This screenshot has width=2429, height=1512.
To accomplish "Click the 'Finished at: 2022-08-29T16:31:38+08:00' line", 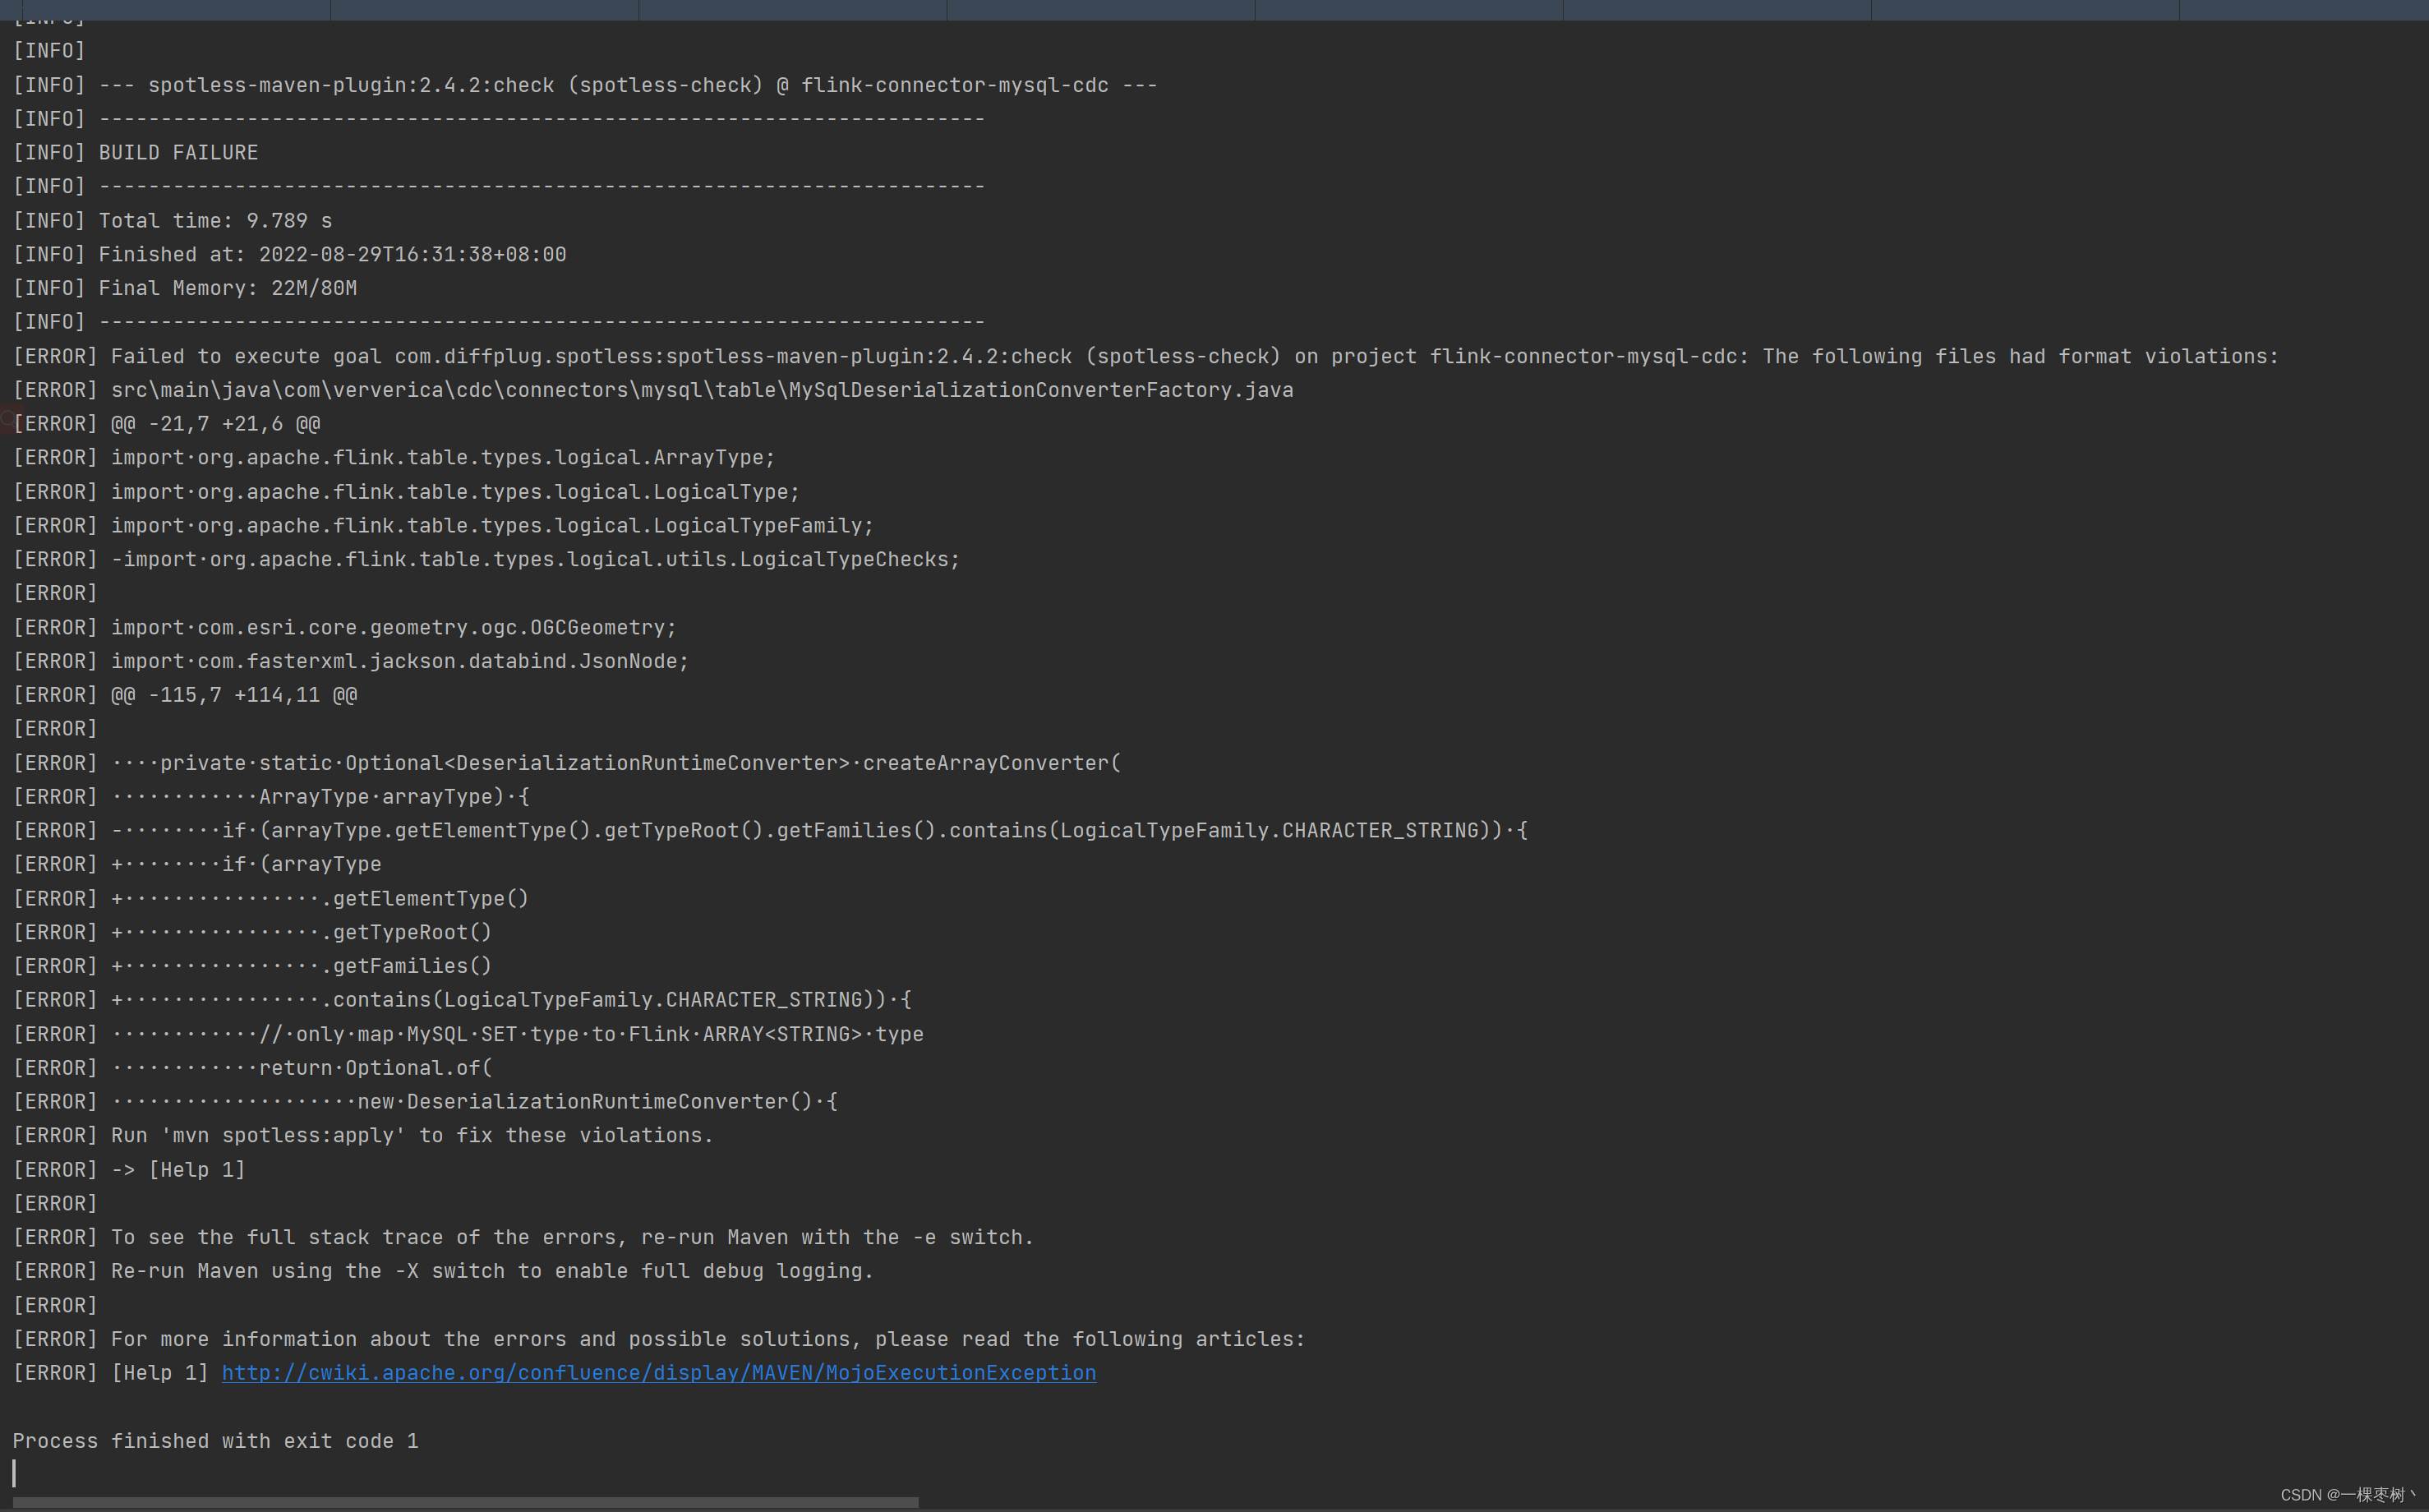I will coord(289,254).
